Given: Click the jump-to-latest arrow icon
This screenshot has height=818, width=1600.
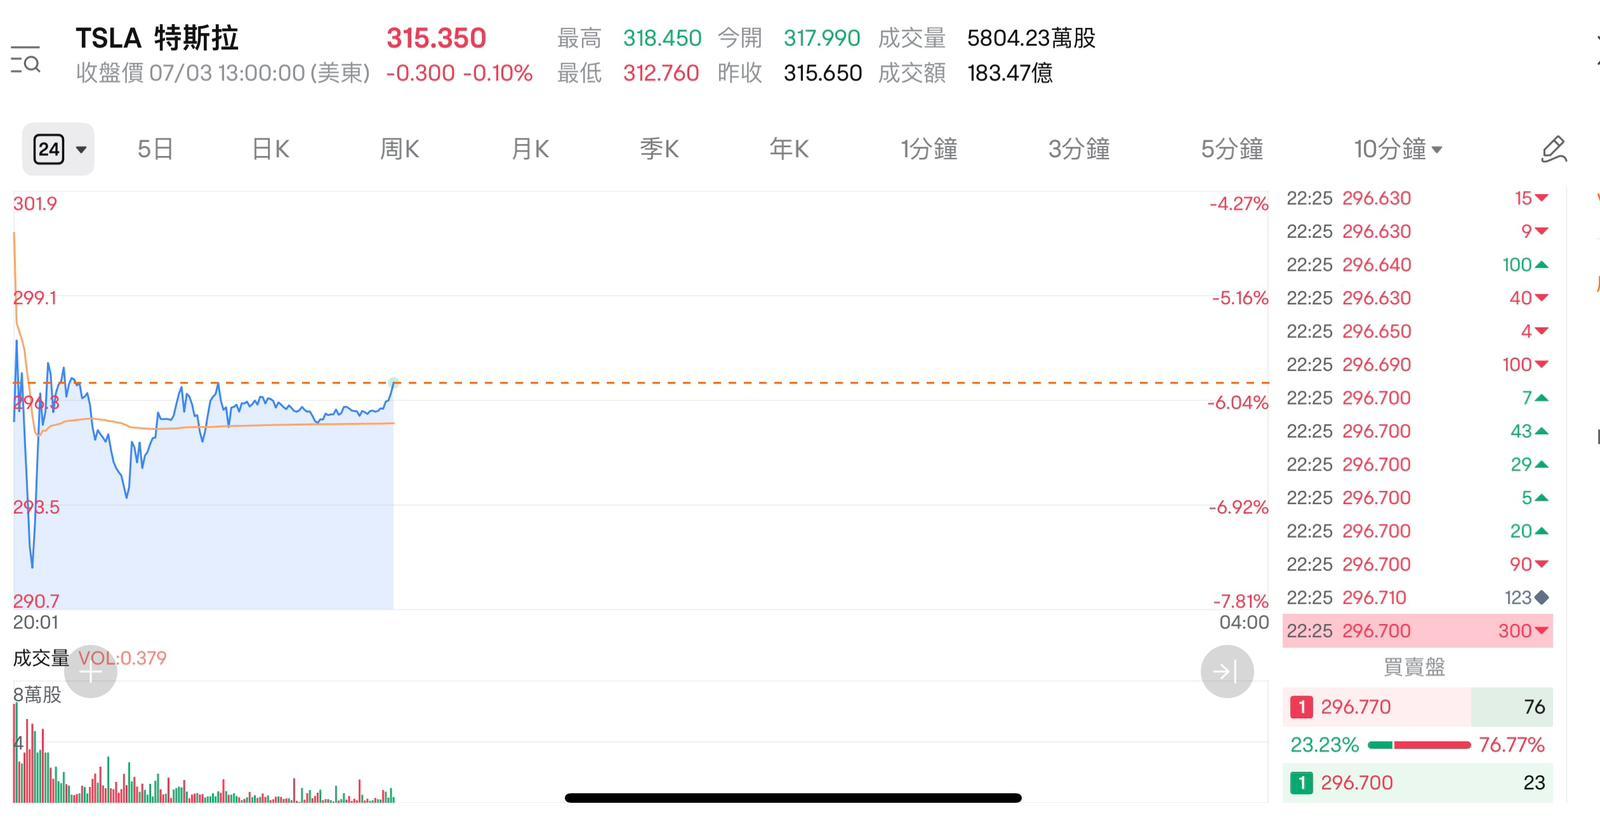Looking at the screenshot, I should tap(1227, 671).
